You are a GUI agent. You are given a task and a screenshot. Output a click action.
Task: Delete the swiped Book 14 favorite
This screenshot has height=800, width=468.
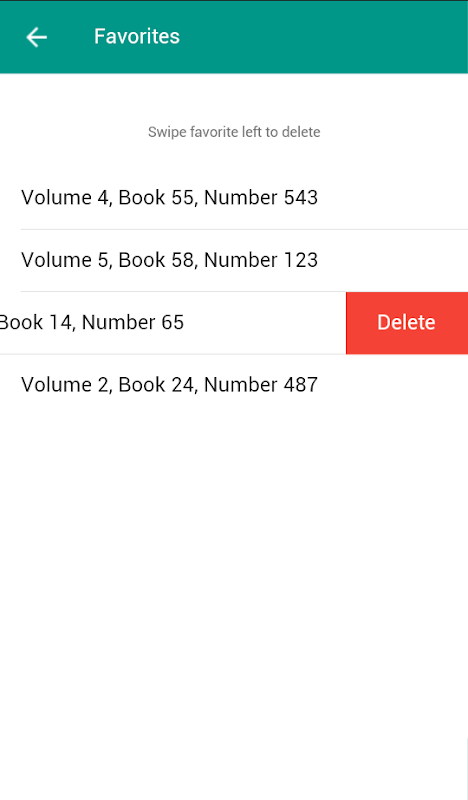point(407,323)
